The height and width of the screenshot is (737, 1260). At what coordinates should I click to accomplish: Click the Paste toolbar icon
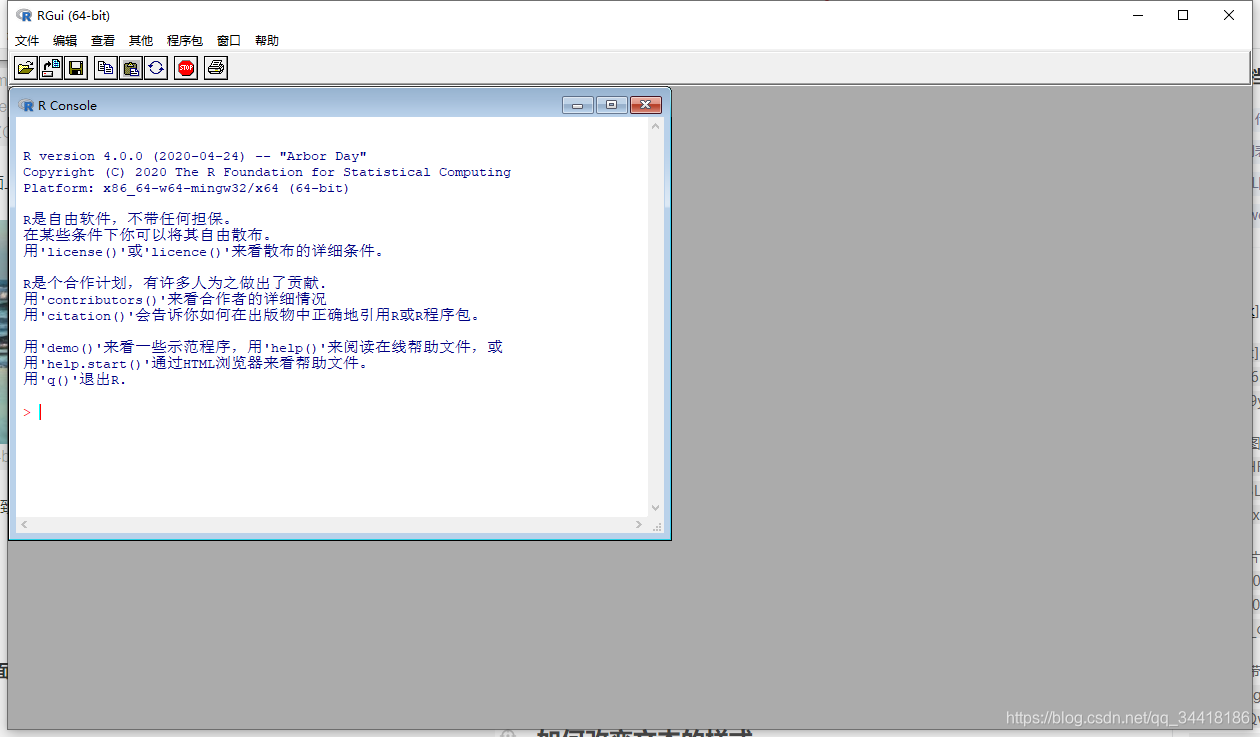click(131, 68)
